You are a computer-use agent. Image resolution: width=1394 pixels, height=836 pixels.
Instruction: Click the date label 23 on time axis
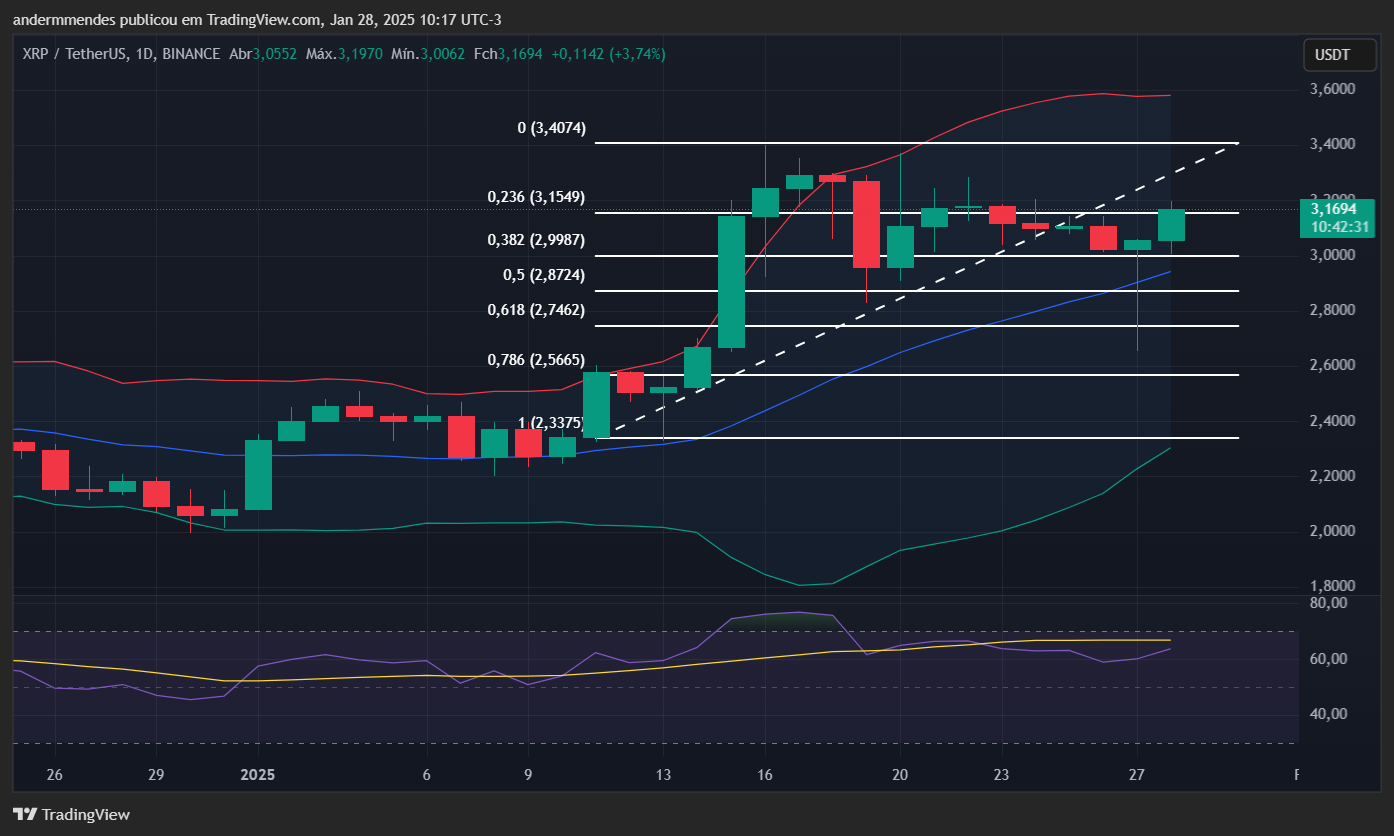[1002, 775]
